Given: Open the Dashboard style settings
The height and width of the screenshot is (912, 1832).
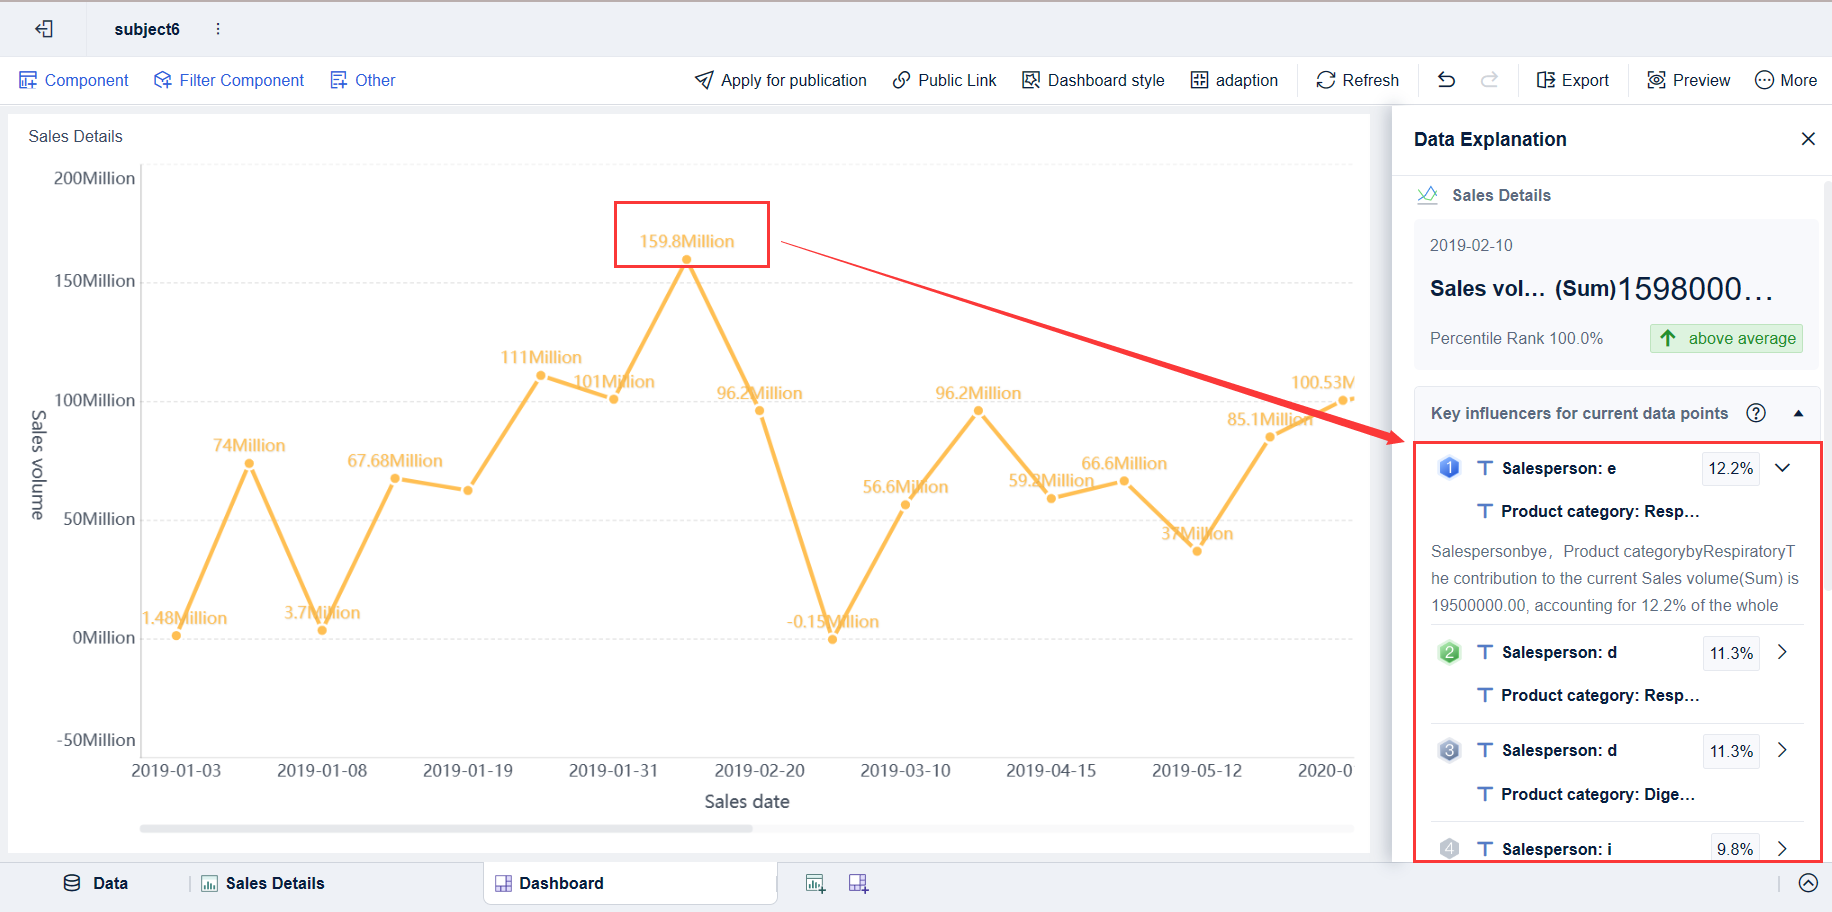Looking at the screenshot, I should pos(1093,80).
